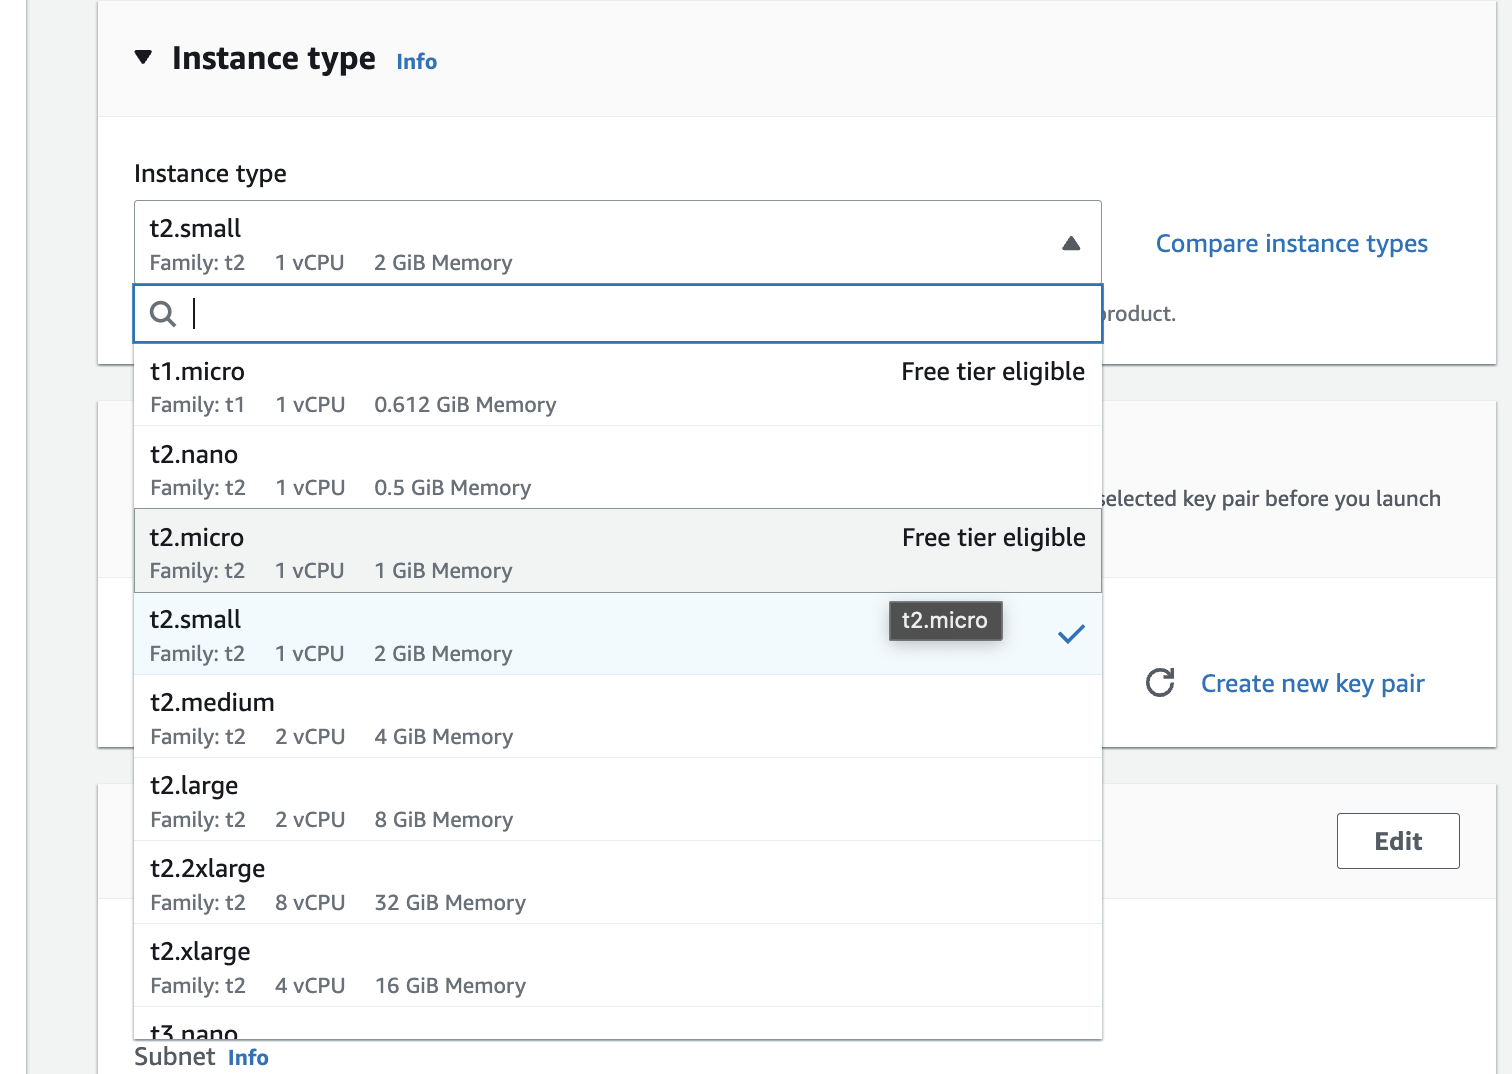The height and width of the screenshot is (1074, 1512).
Task: Click the search magnifier icon
Action: [162, 314]
